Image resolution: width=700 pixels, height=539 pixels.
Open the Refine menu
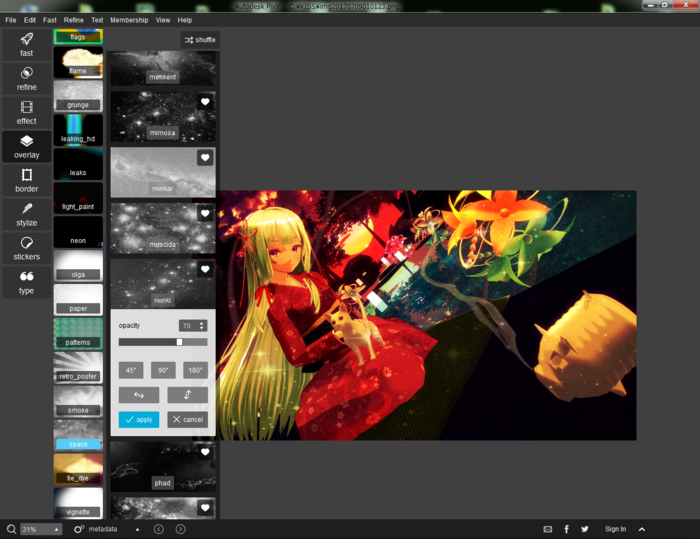[x=74, y=20]
